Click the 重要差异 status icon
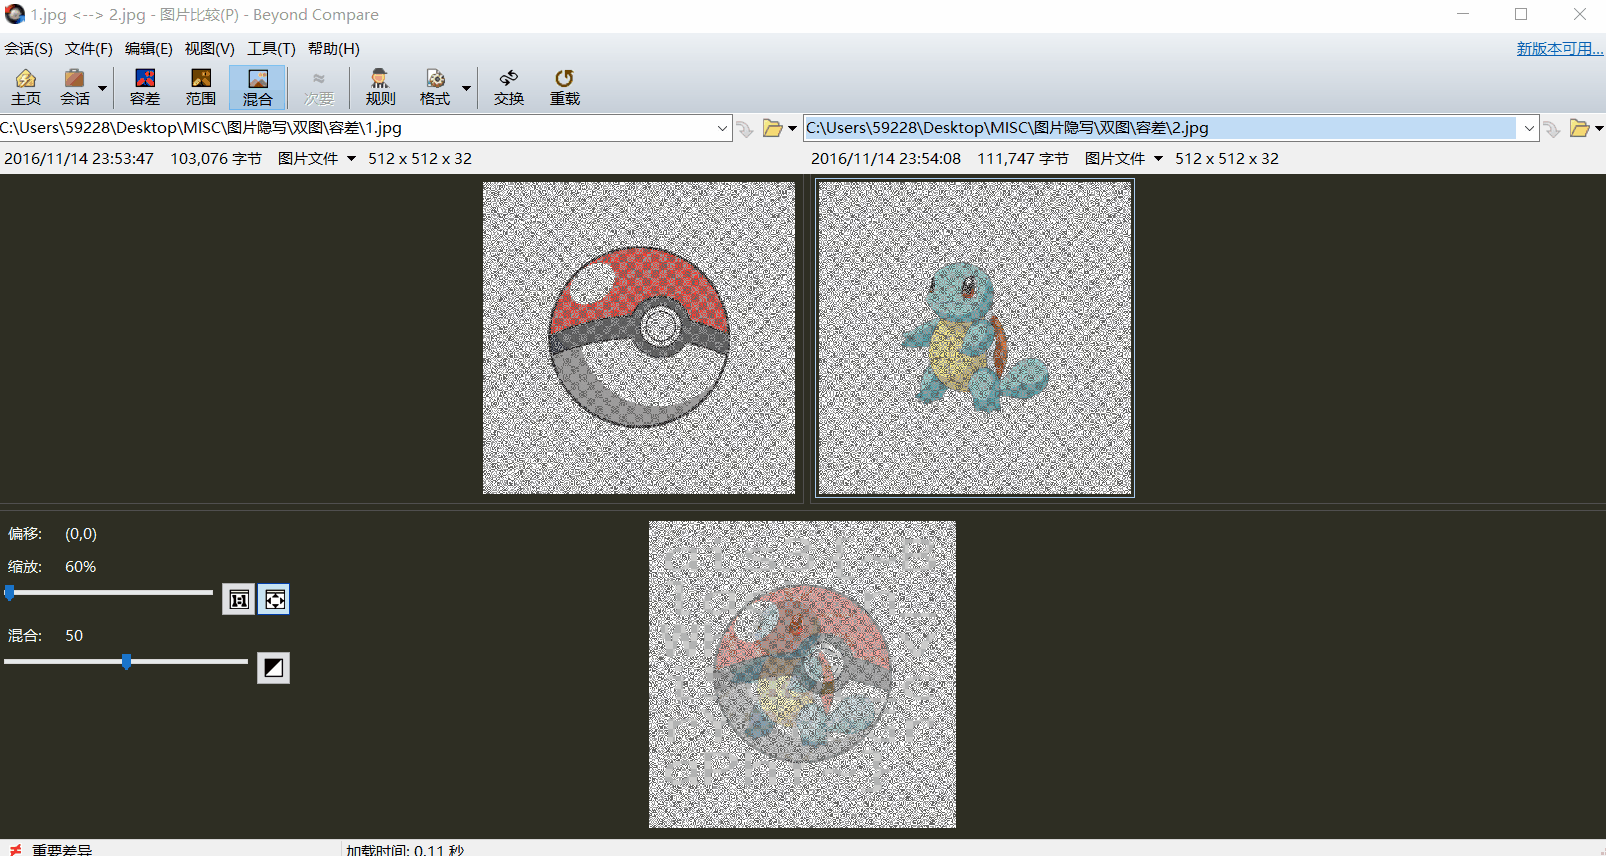 (x=15, y=850)
